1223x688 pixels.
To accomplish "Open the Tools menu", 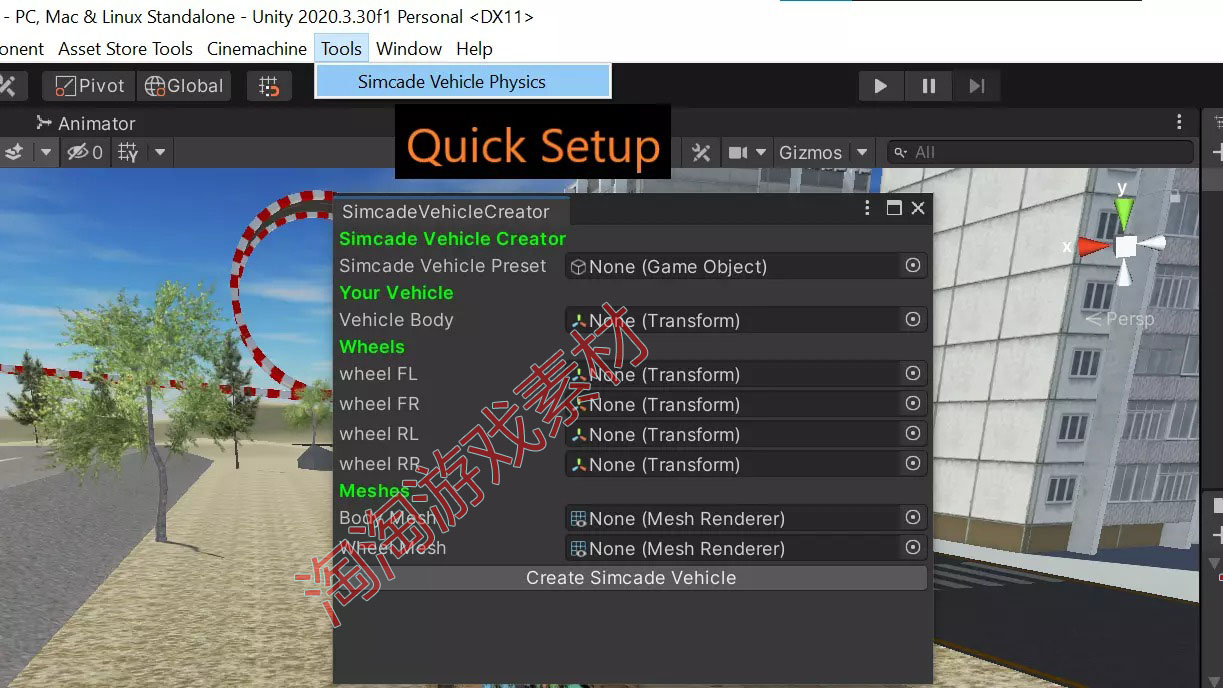I will pos(341,48).
